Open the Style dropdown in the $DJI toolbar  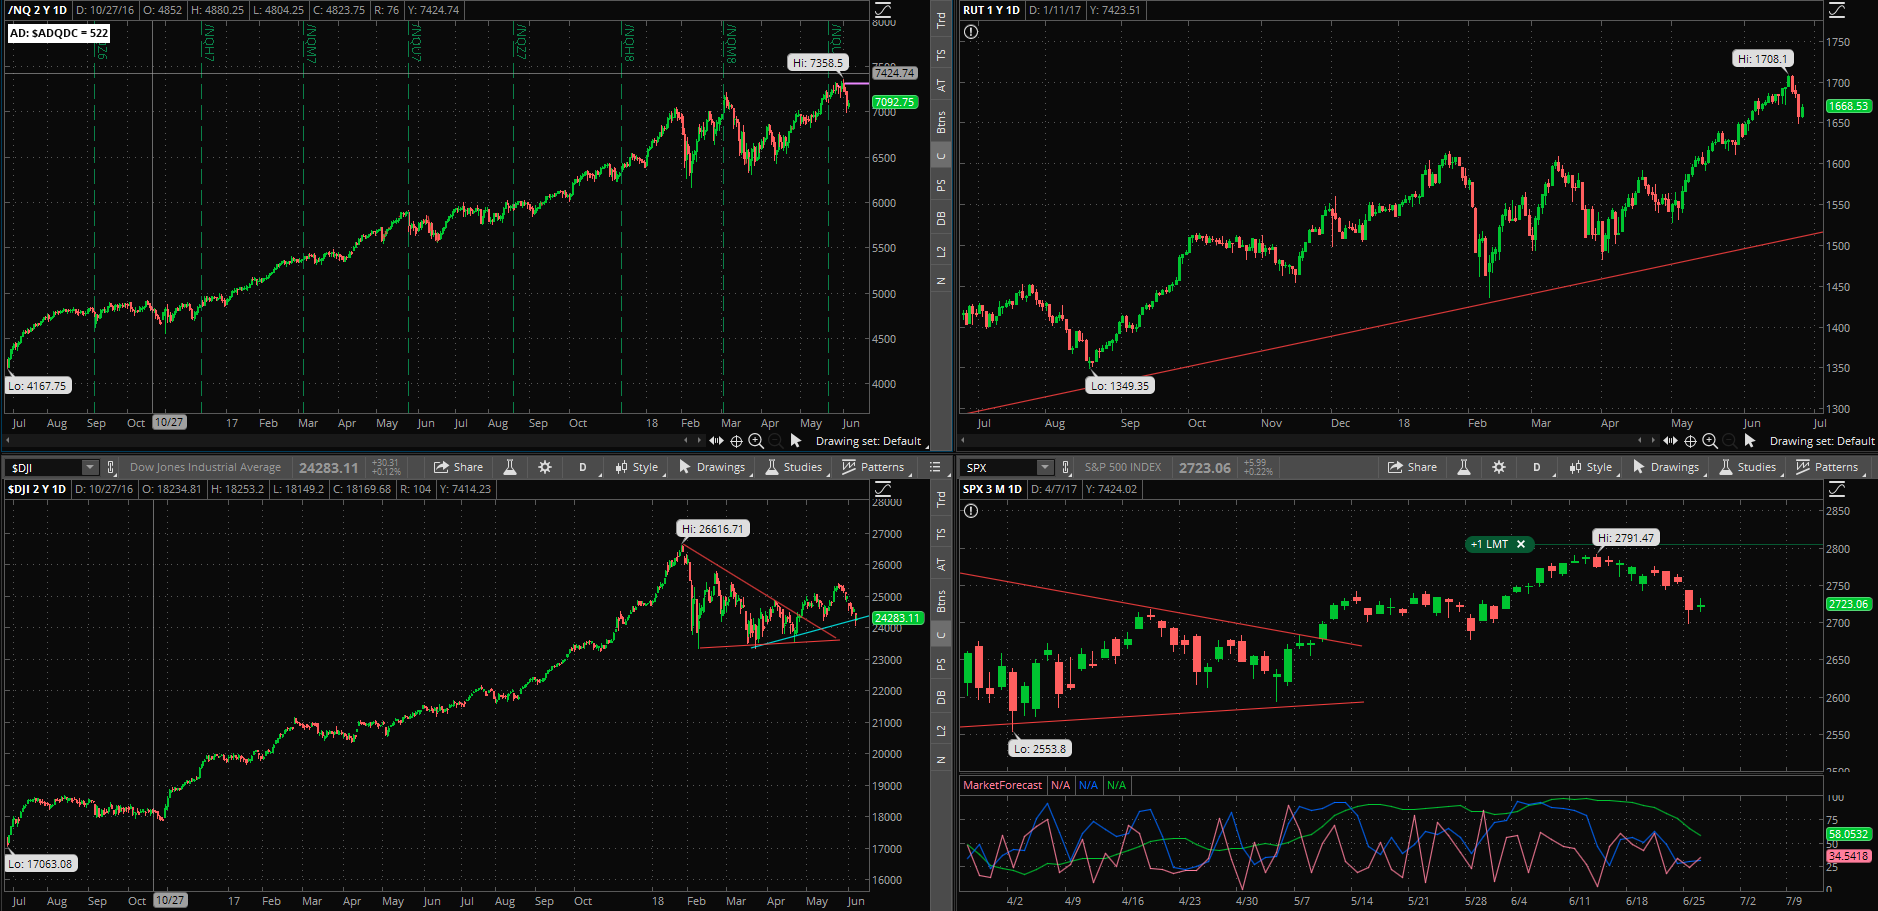coord(637,467)
